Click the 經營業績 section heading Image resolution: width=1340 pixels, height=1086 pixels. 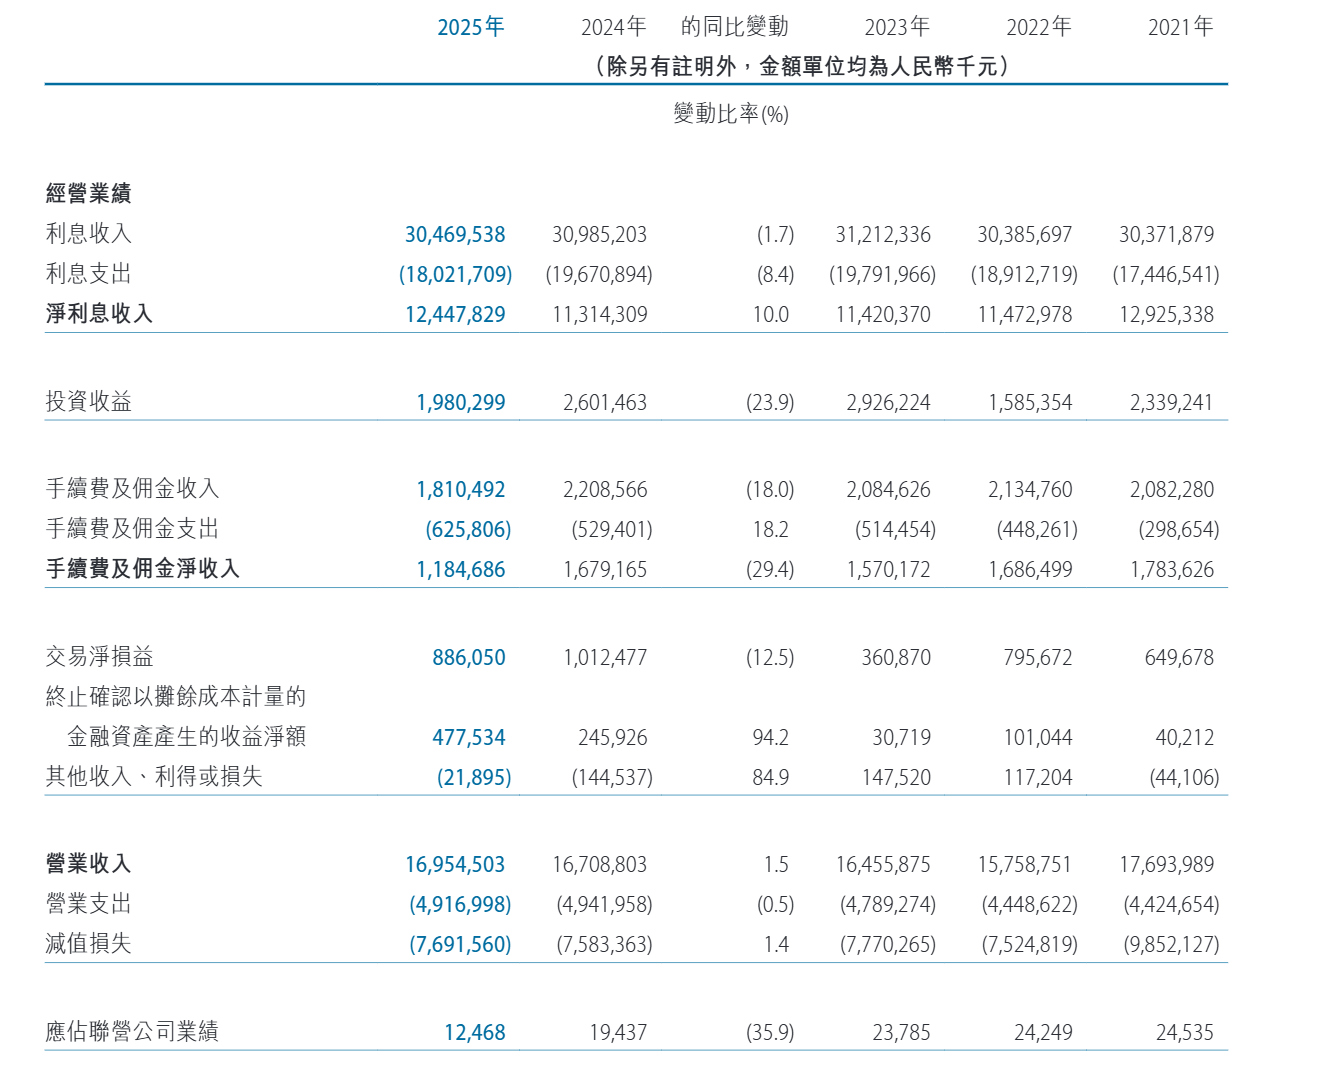[x=89, y=193]
